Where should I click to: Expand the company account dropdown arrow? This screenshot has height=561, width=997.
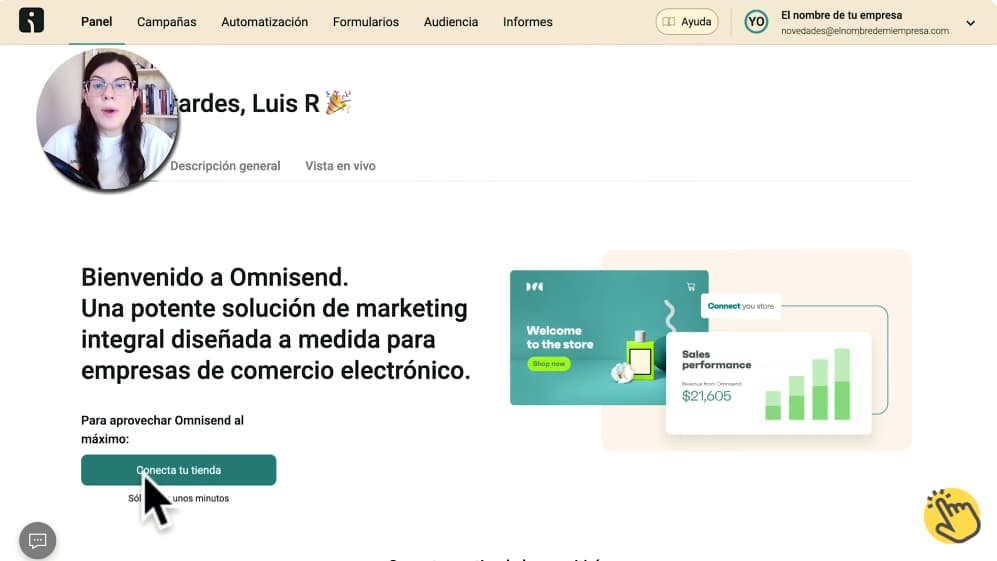tap(970, 23)
